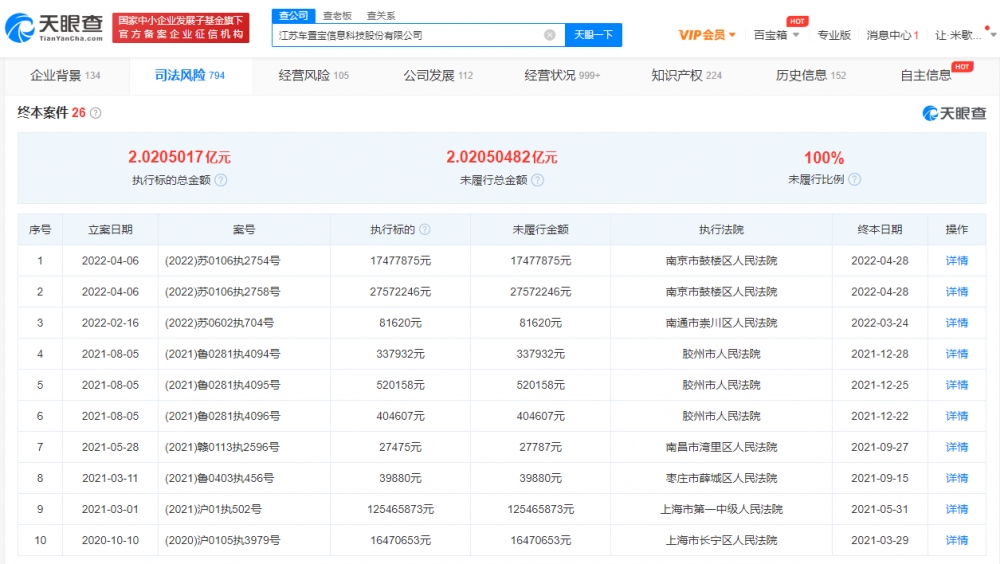Click the 2.0205017亿元 total amount
The height and width of the screenshot is (564, 1000).
179,157
